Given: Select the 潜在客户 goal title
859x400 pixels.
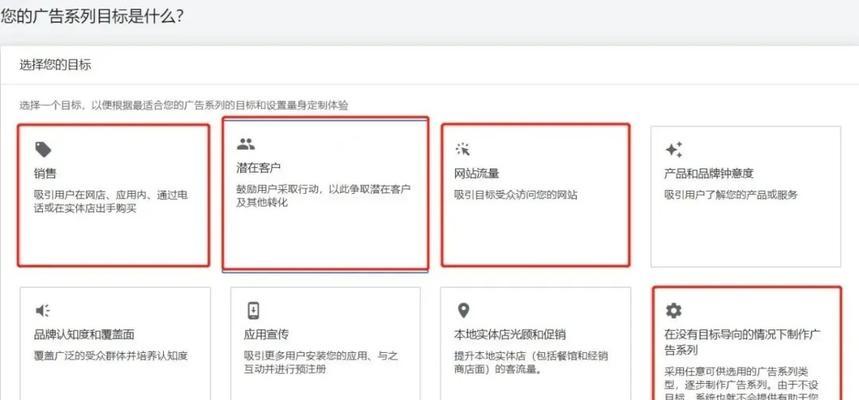Looking at the screenshot, I should (x=258, y=167).
